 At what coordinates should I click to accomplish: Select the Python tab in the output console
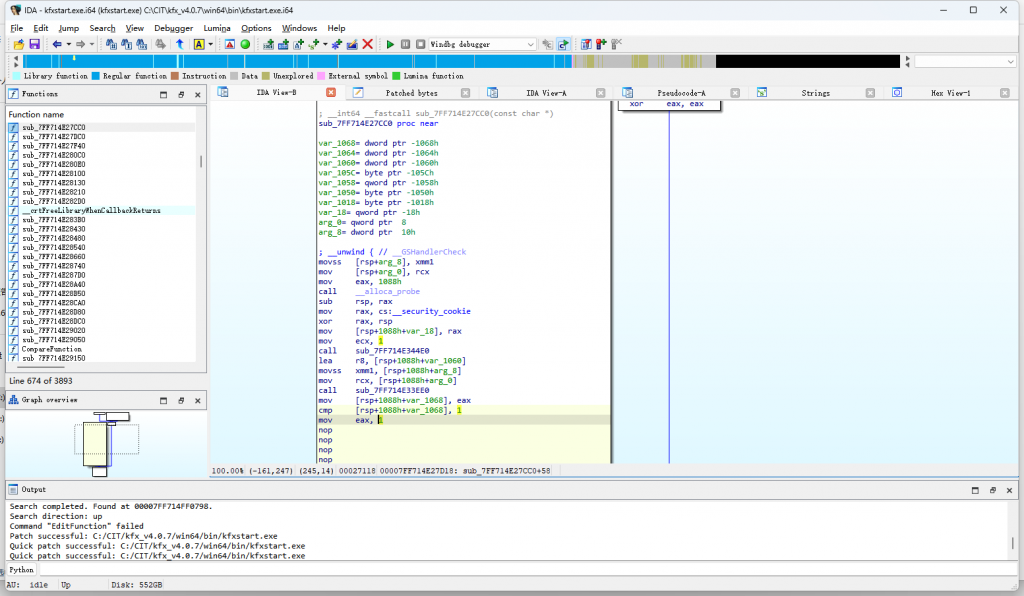tap(24, 570)
